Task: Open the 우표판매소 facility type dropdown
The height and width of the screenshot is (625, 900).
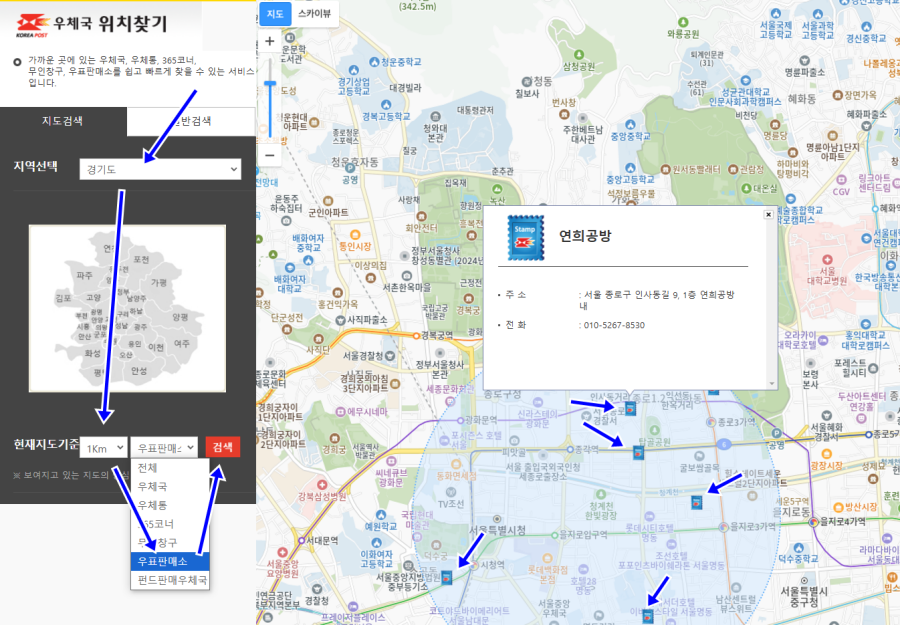Action: [164, 448]
